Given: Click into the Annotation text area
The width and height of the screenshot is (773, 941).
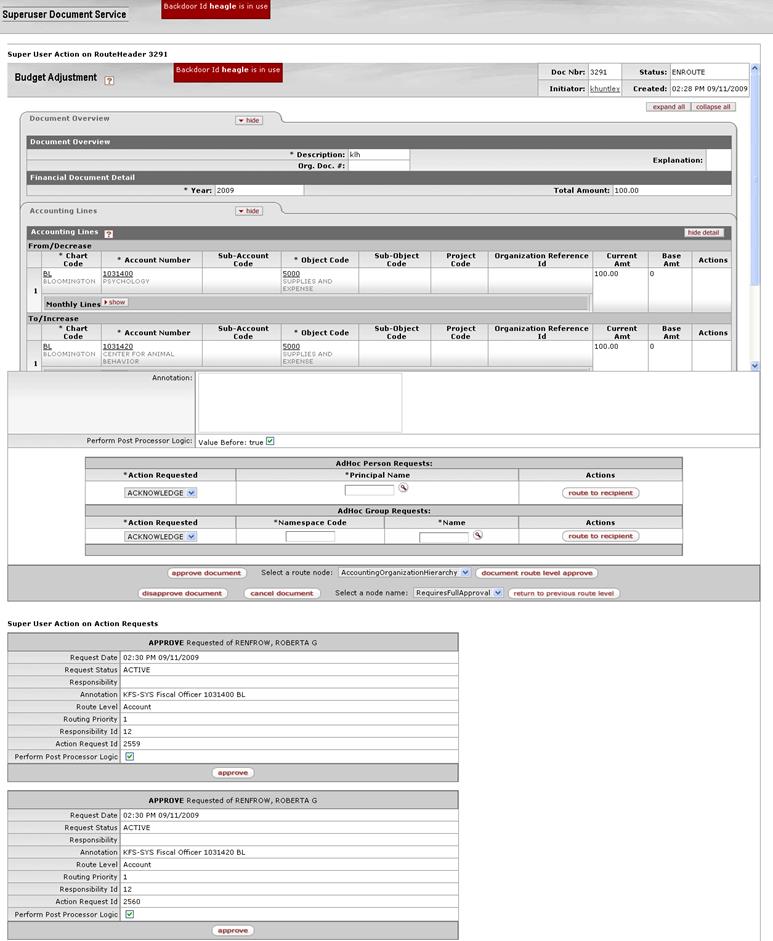Looking at the screenshot, I should coord(300,403).
